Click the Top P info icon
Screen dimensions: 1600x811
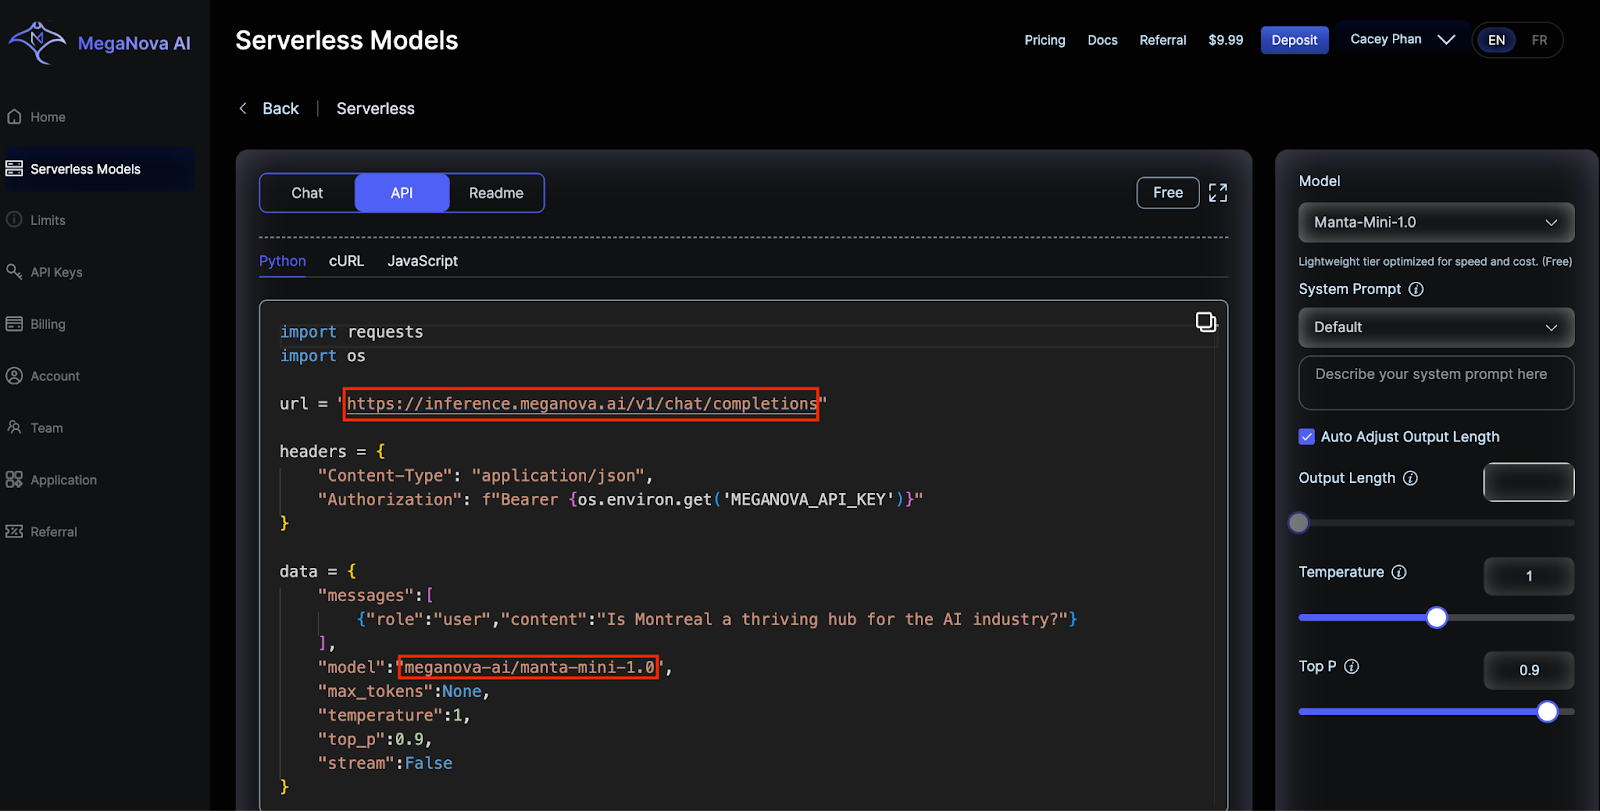click(x=1351, y=666)
